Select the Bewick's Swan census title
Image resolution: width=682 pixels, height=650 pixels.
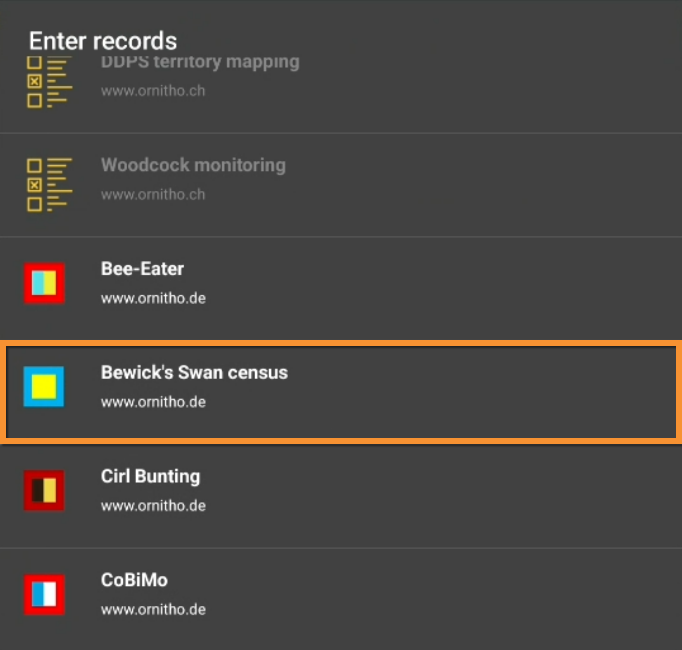point(194,373)
